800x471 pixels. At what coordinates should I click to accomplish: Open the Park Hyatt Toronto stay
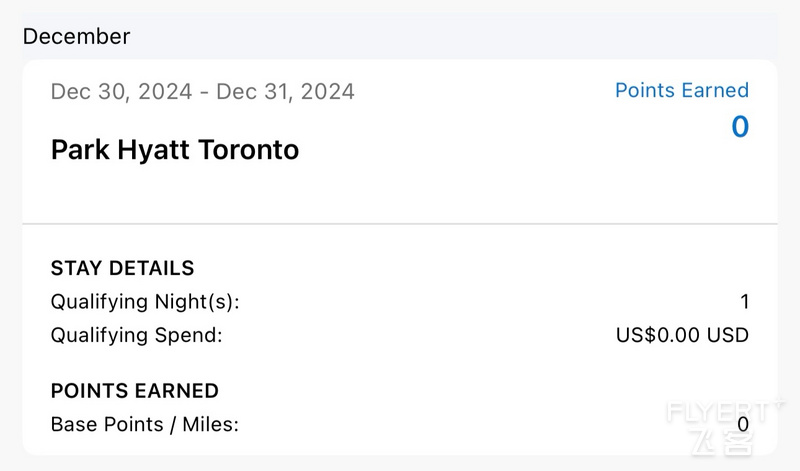pos(174,150)
